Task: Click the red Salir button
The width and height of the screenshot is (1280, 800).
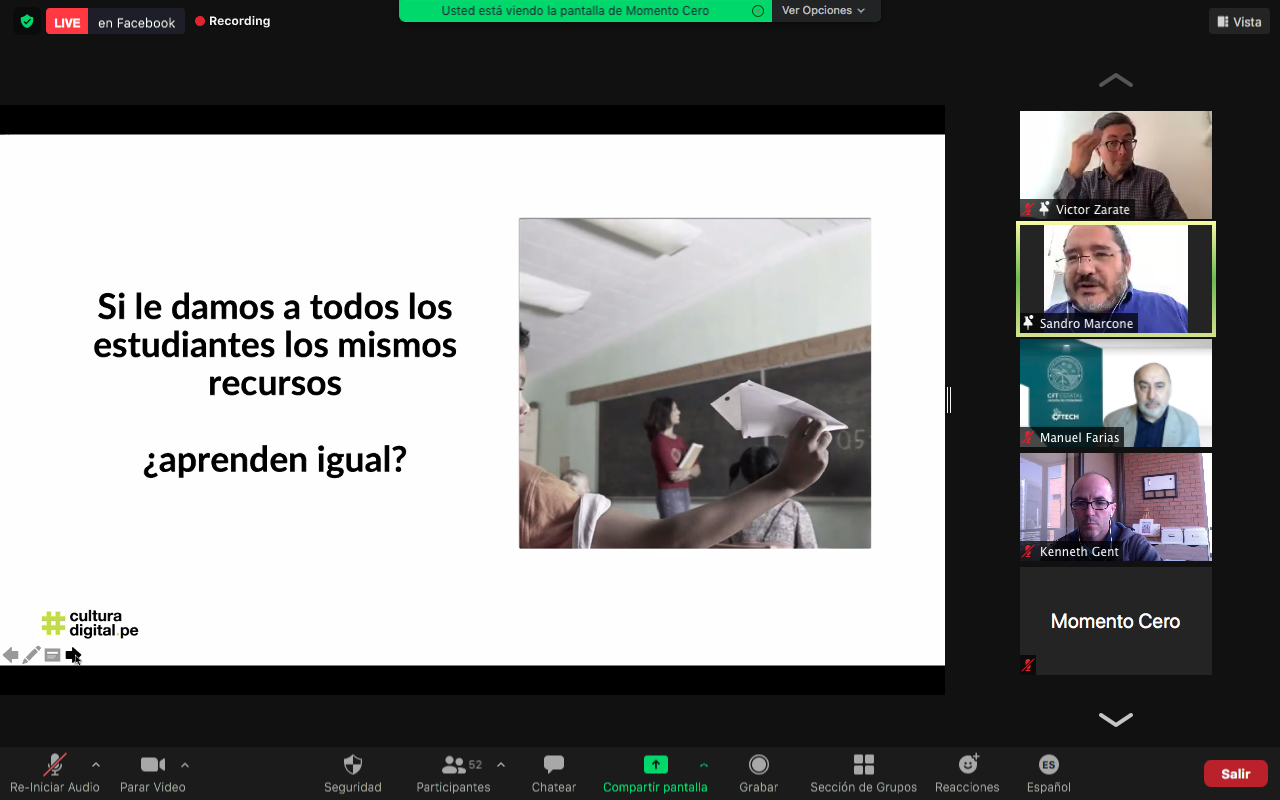Action: coord(1235,774)
